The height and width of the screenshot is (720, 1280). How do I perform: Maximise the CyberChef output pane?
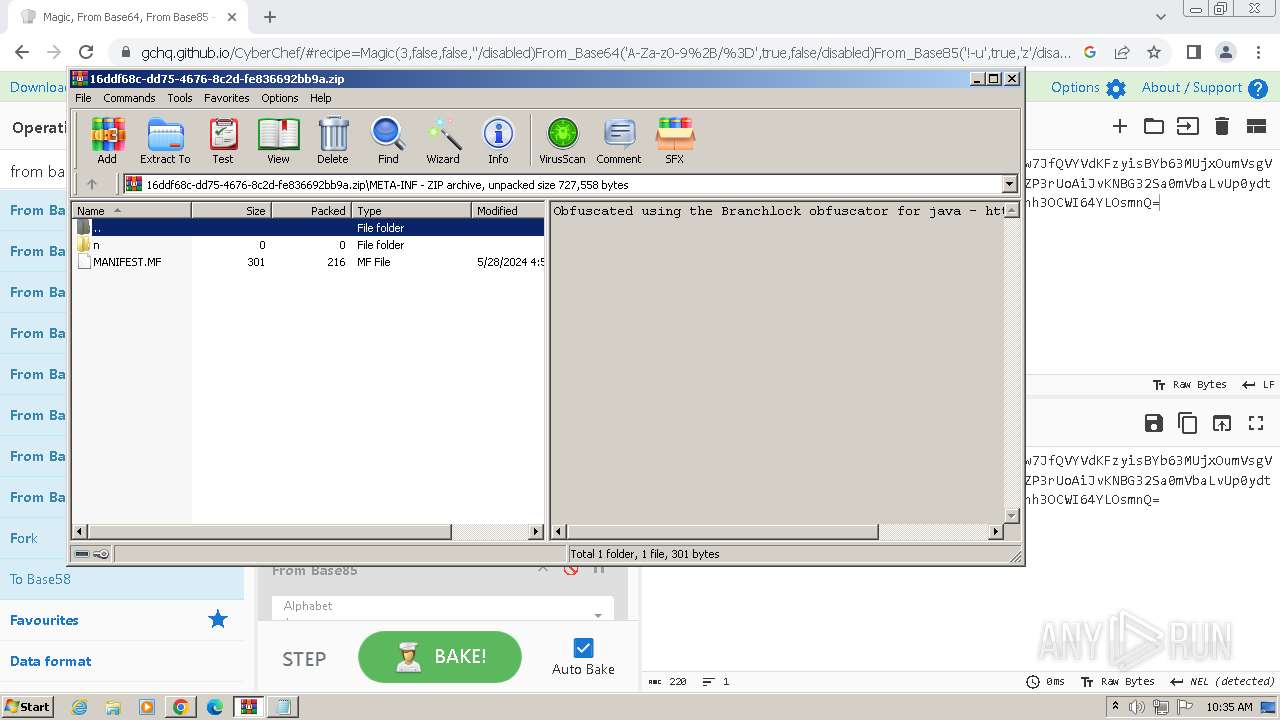coord(1256,423)
